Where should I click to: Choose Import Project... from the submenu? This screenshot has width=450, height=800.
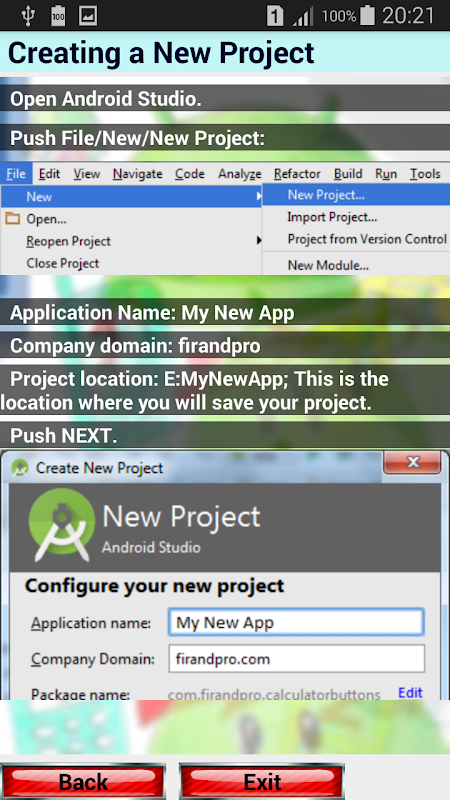click(332, 217)
